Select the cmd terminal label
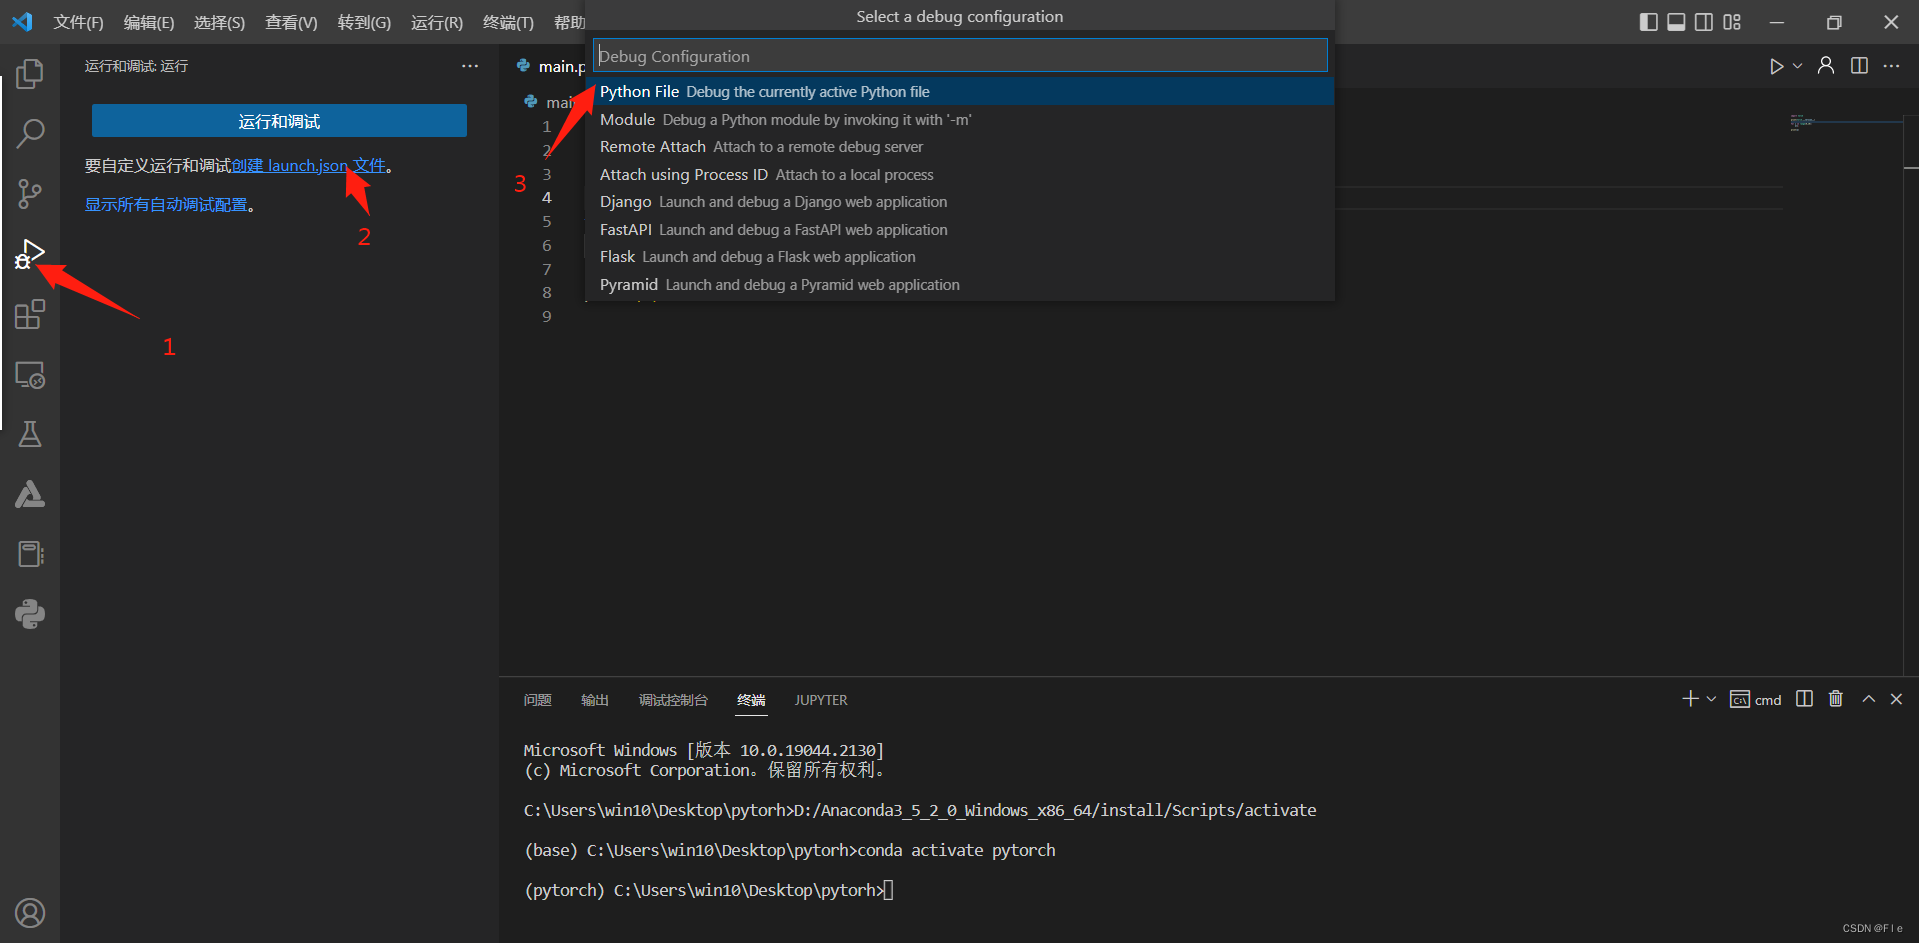Image resolution: width=1919 pixels, height=943 pixels. click(x=1756, y=700)
